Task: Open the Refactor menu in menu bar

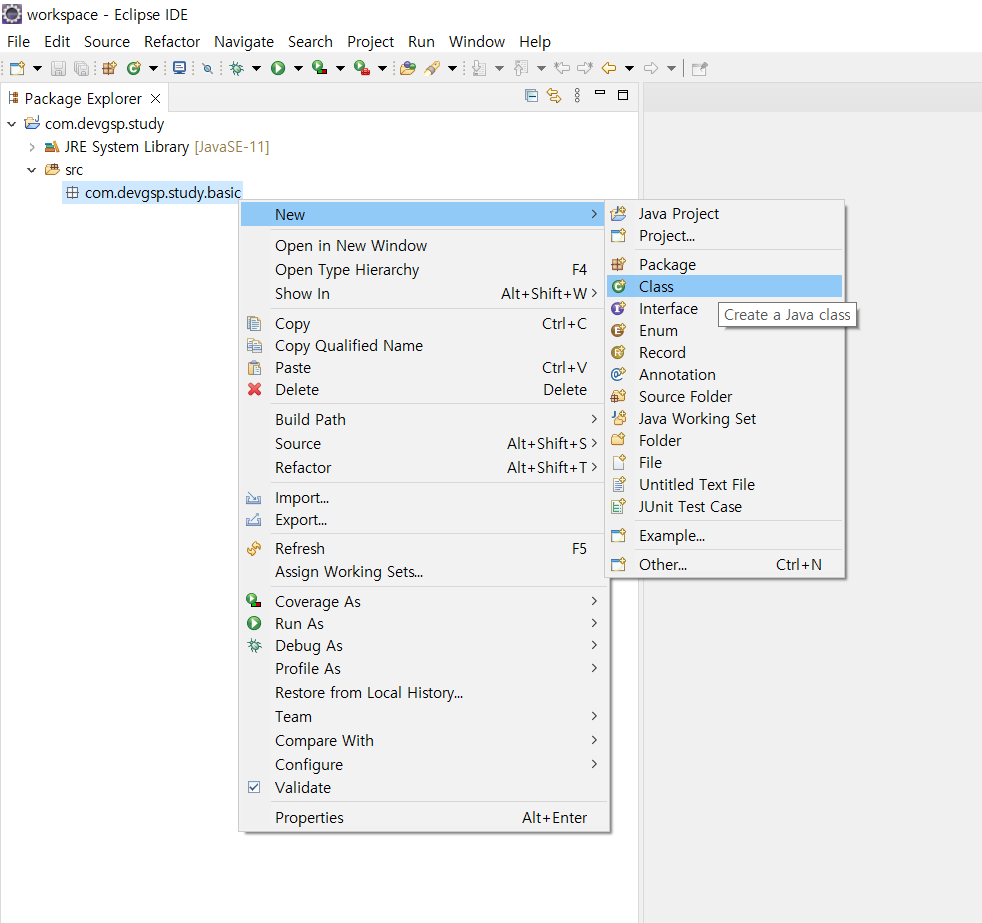Action: 172,41
